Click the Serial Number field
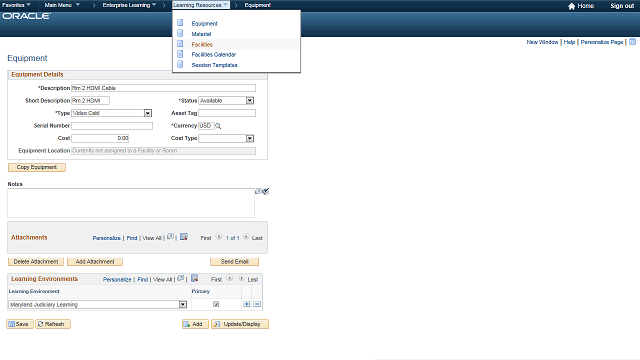The width and height of the screenshot is (640, 360). click(x=112, y=126)
